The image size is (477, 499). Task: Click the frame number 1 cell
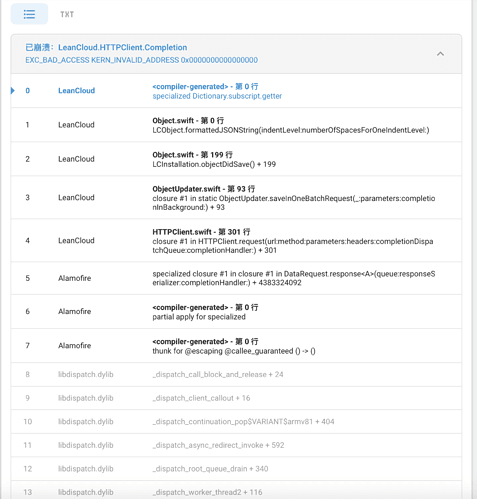[x=27, y=125]
